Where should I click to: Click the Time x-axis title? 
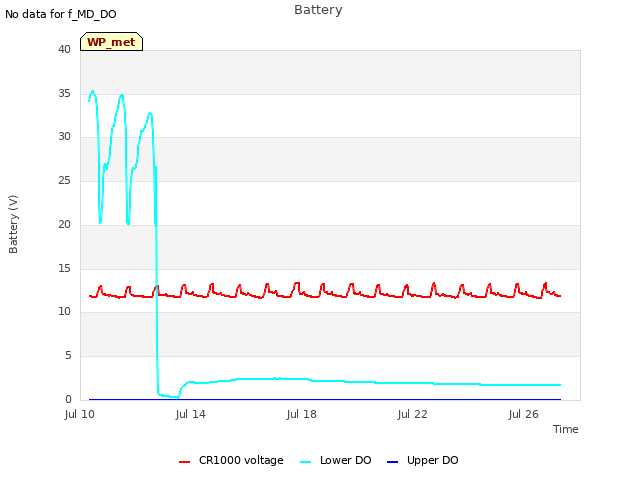pyautogui.click(x=565, y=429)
